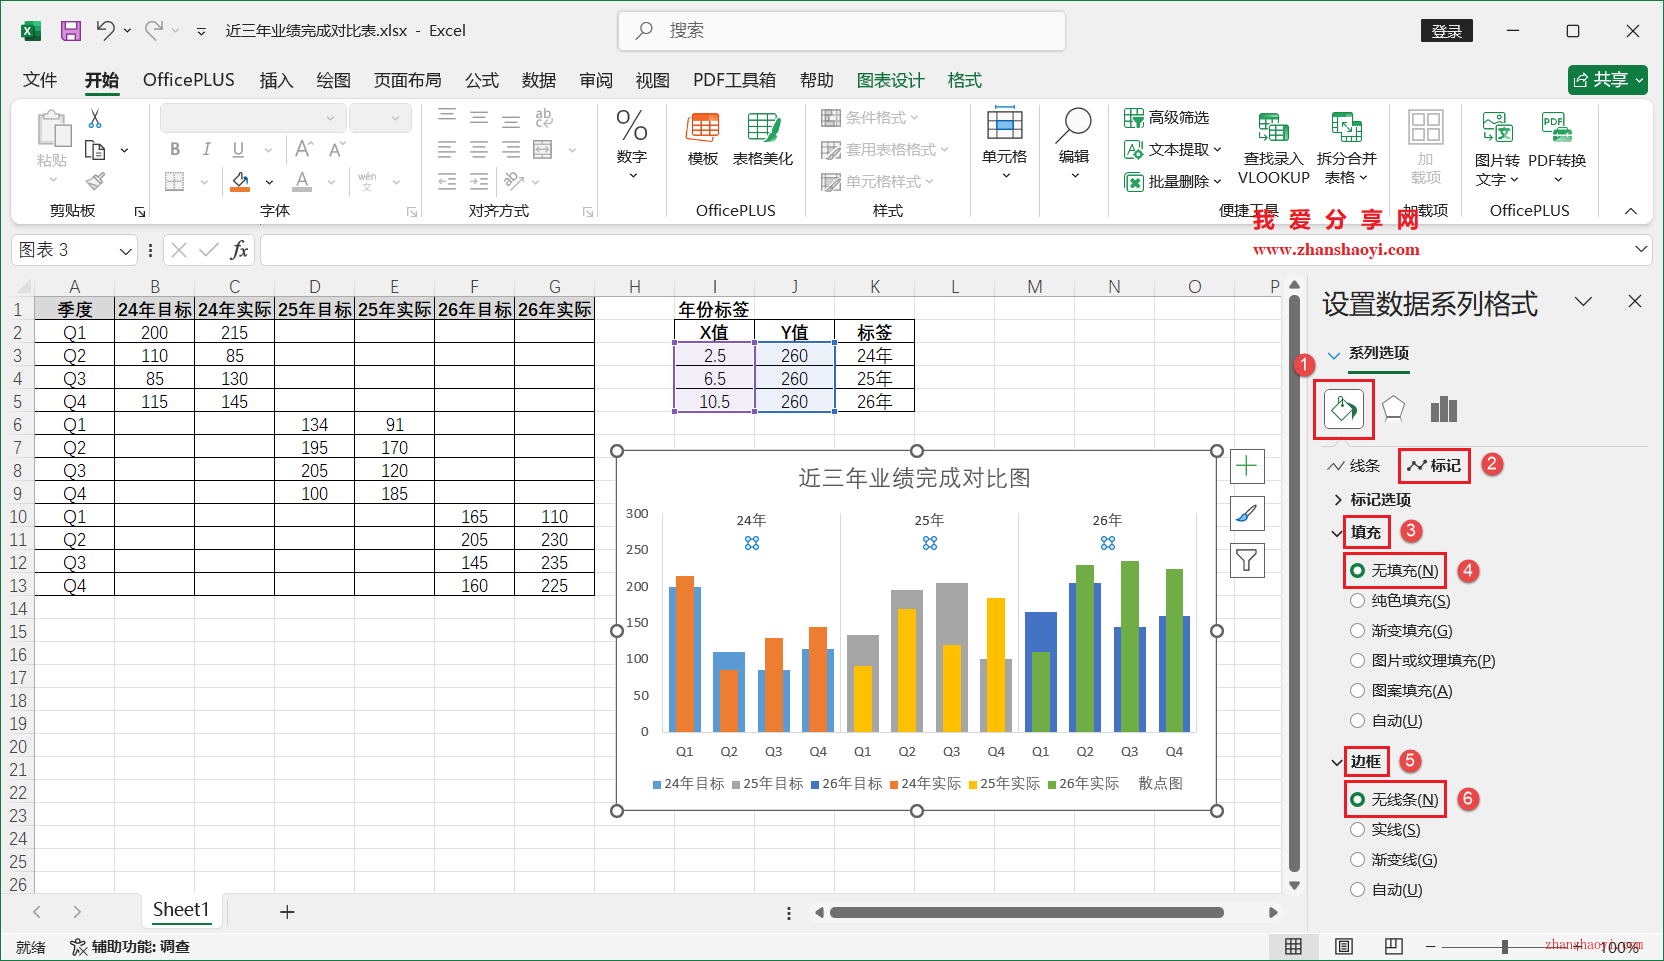Switch to the 插入 Insert tab
This screenshot has height=961, width=1664.
pos(276,80)
